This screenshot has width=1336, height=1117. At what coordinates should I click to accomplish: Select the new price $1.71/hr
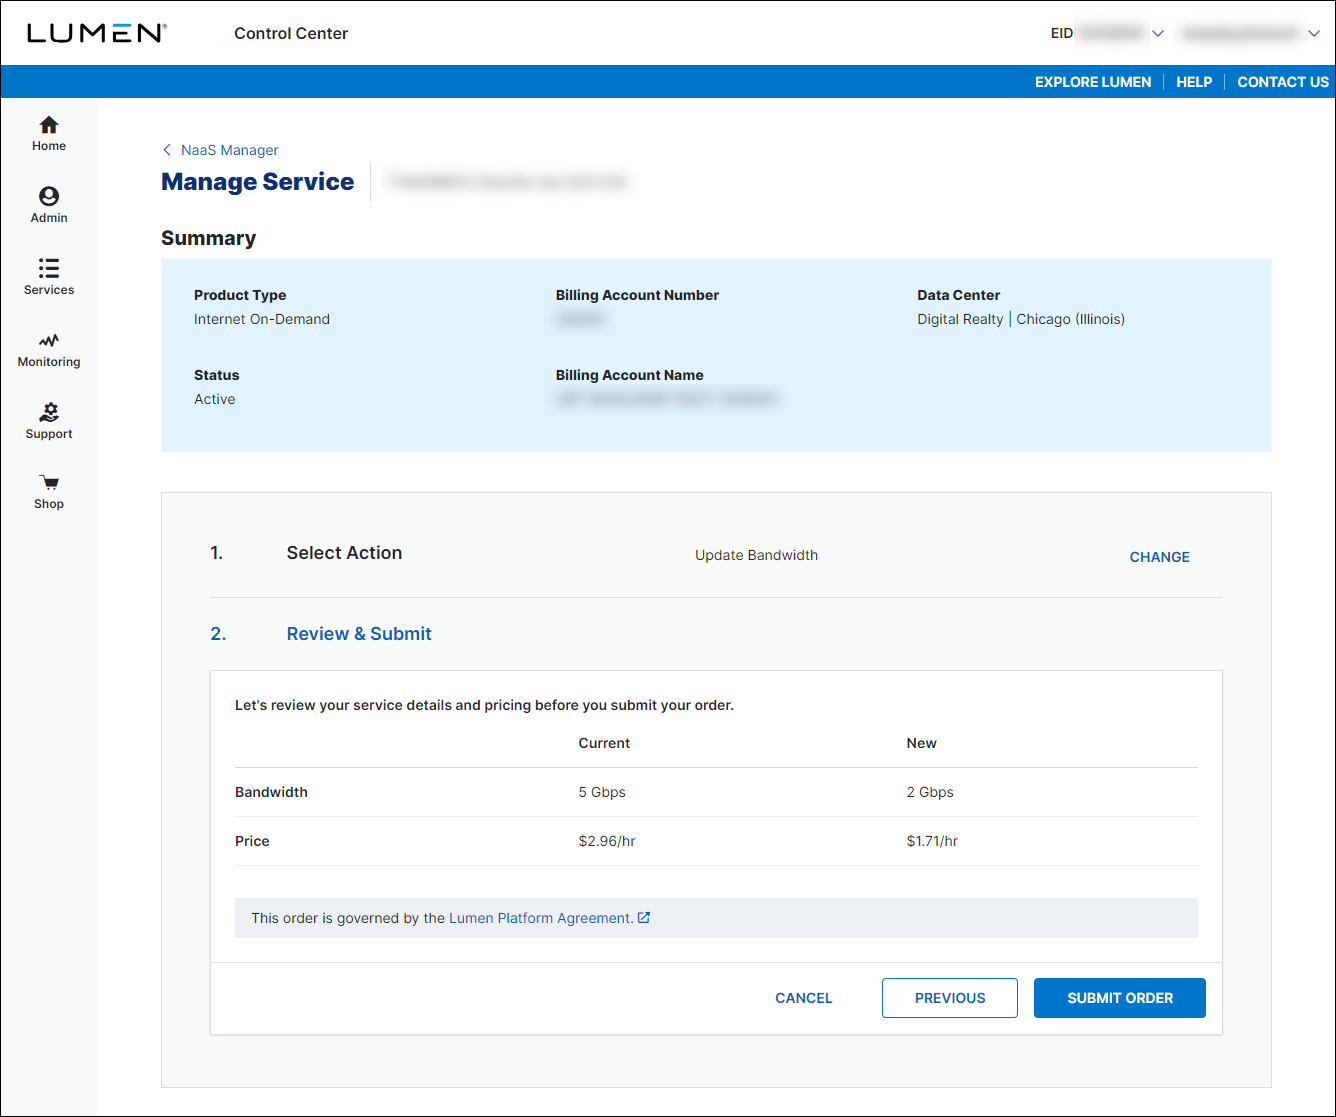[x=932, y=841]
